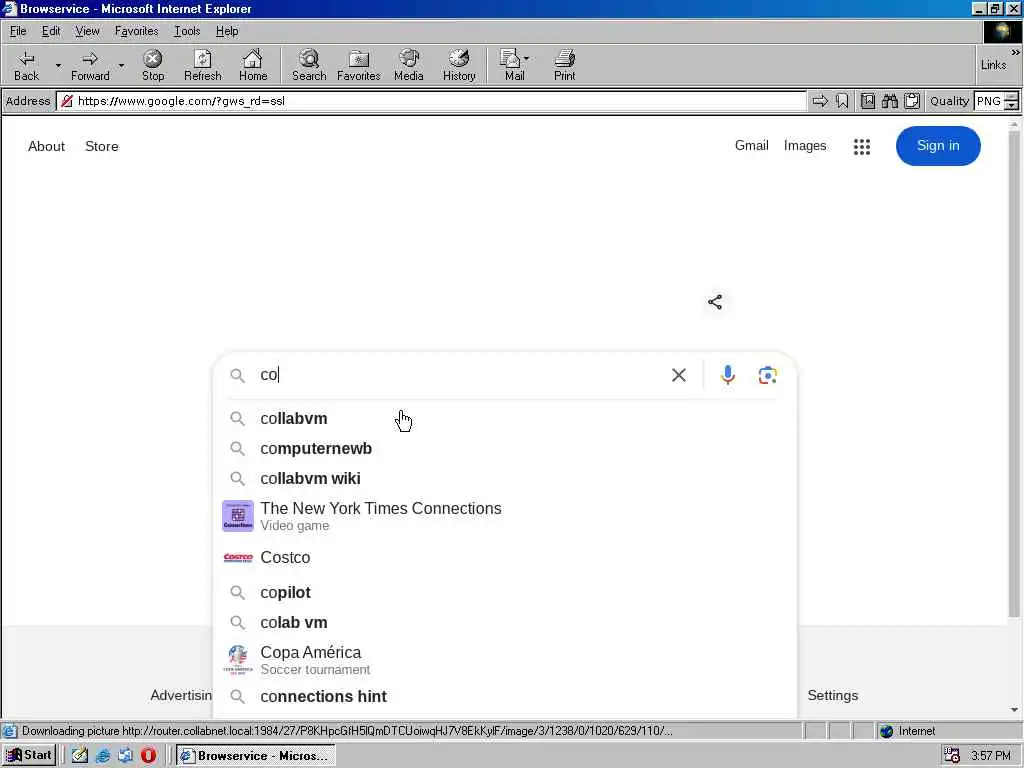This screenshot has height=768, width=1024.
Task: Open the Settings link in the footer
Action: pos(833,696)
